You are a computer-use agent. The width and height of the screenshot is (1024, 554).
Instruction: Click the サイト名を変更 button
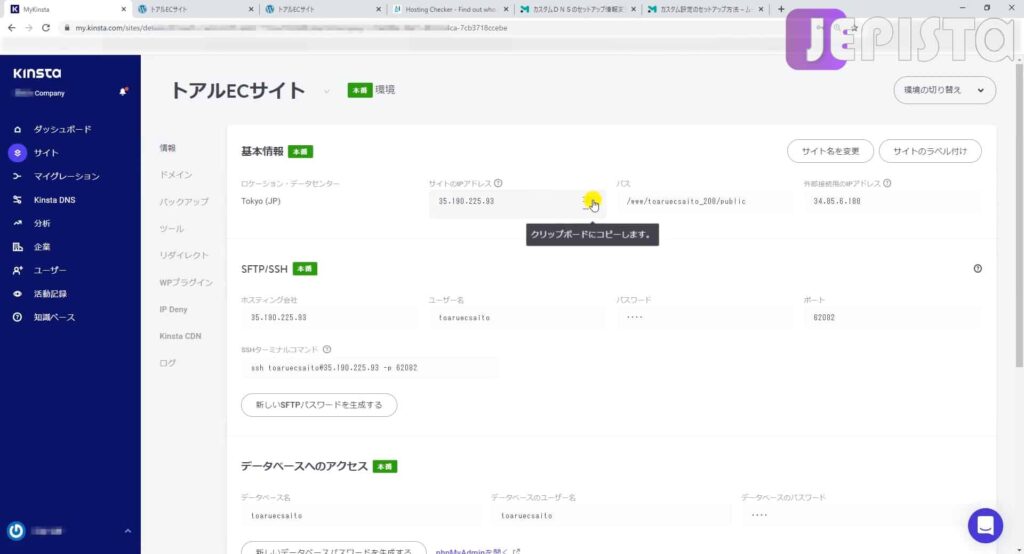click(x=830, y=151)
